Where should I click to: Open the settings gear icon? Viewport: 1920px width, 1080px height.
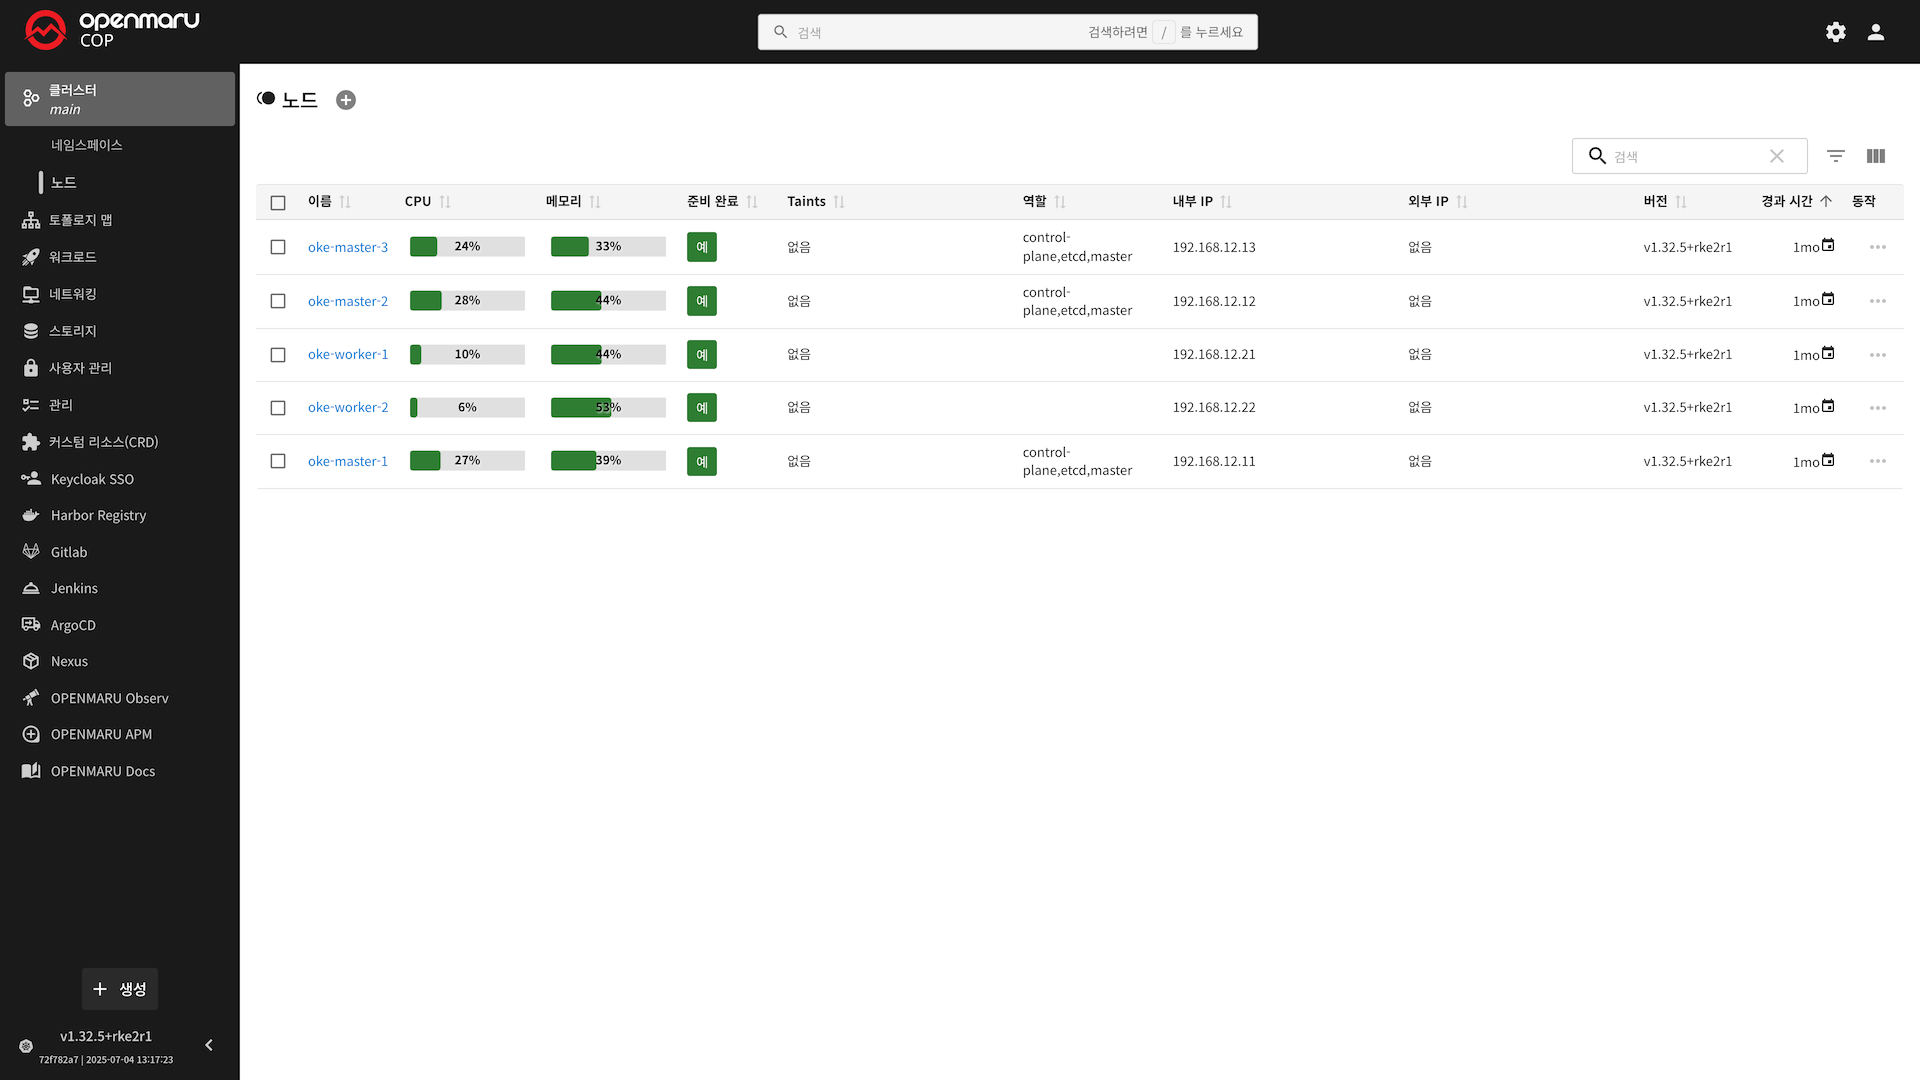click(x=1836, y=32)
